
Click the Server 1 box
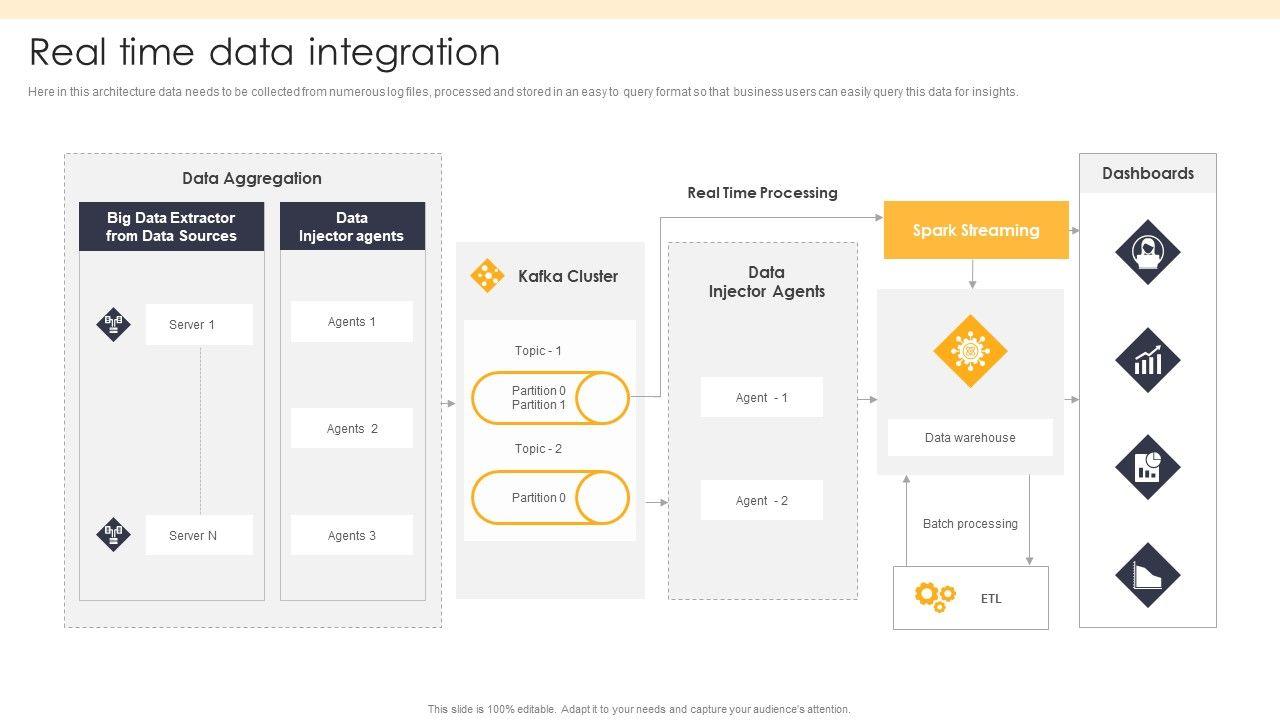199,325
